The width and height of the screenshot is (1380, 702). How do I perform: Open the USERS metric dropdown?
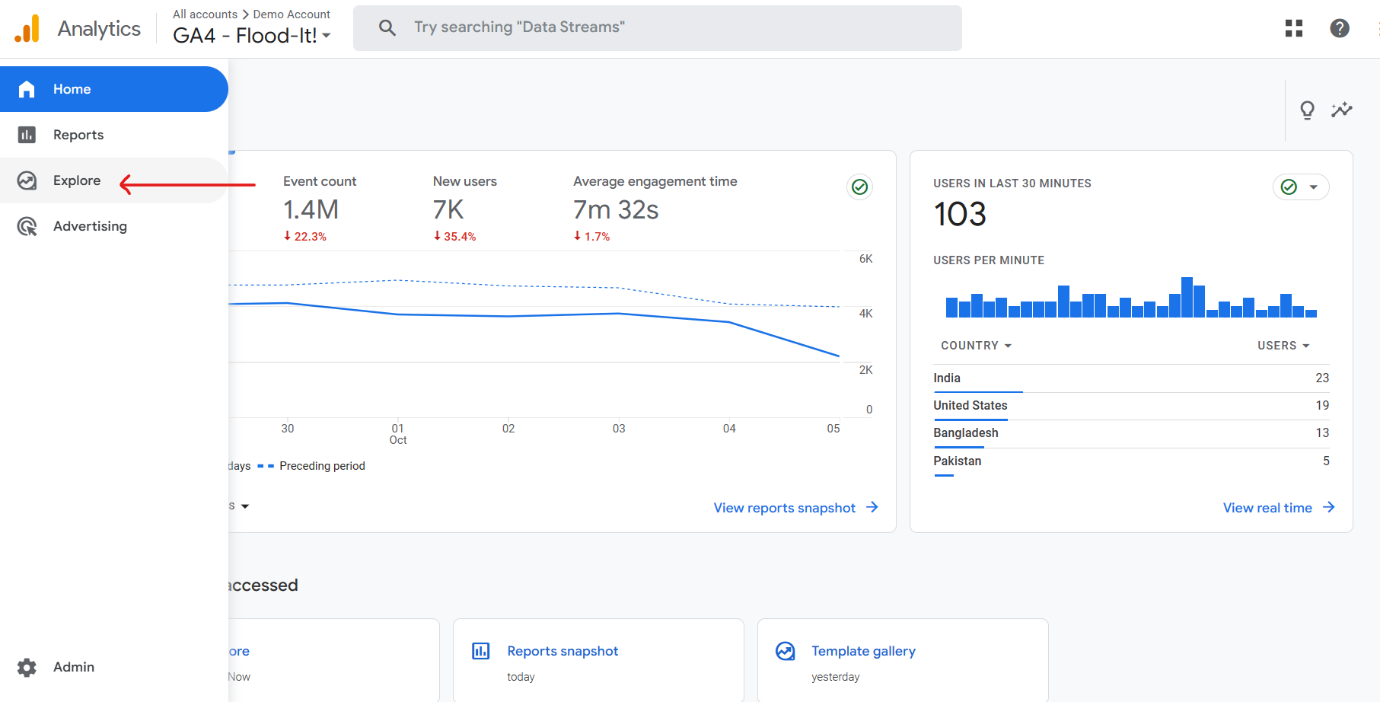[1284, 345]
